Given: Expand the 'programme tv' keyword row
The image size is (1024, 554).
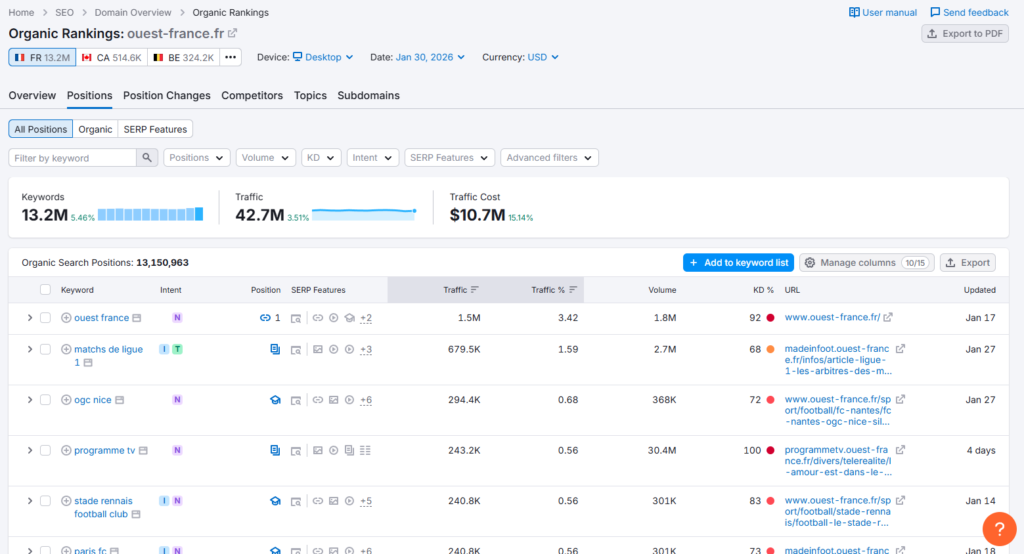Looking at the screenshot, I should [x=29, y=450].
